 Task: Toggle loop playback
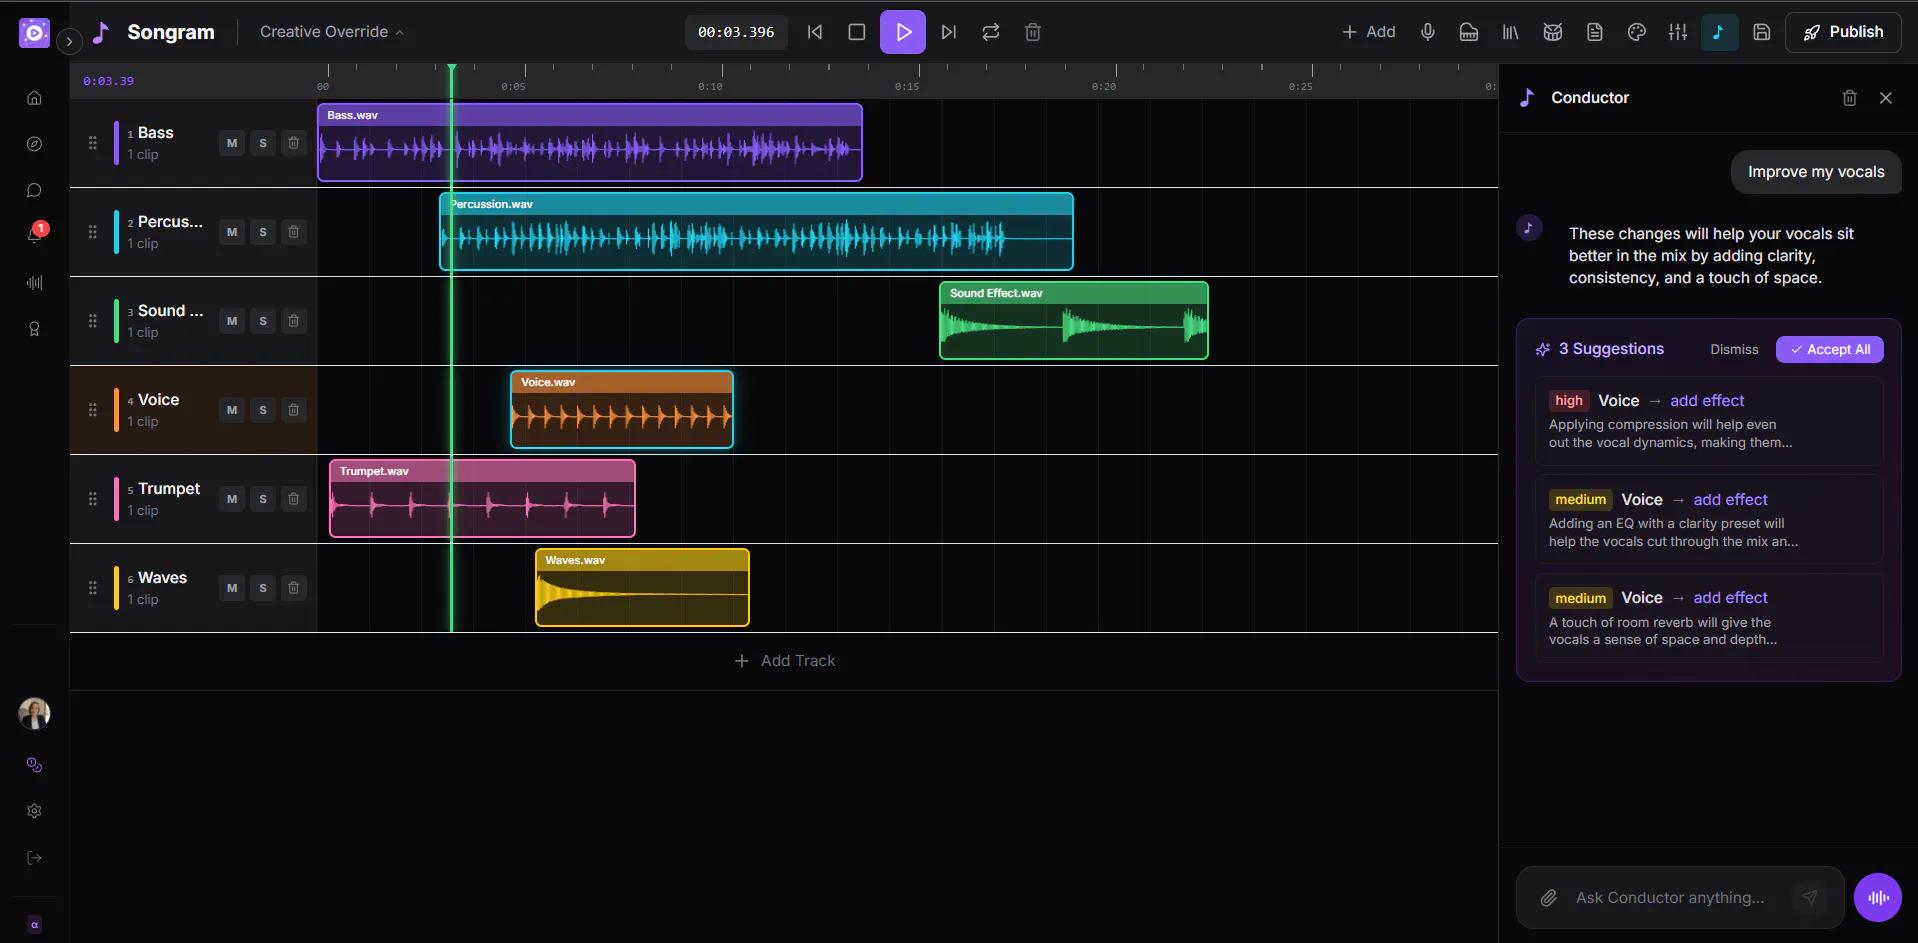[991, 32]
